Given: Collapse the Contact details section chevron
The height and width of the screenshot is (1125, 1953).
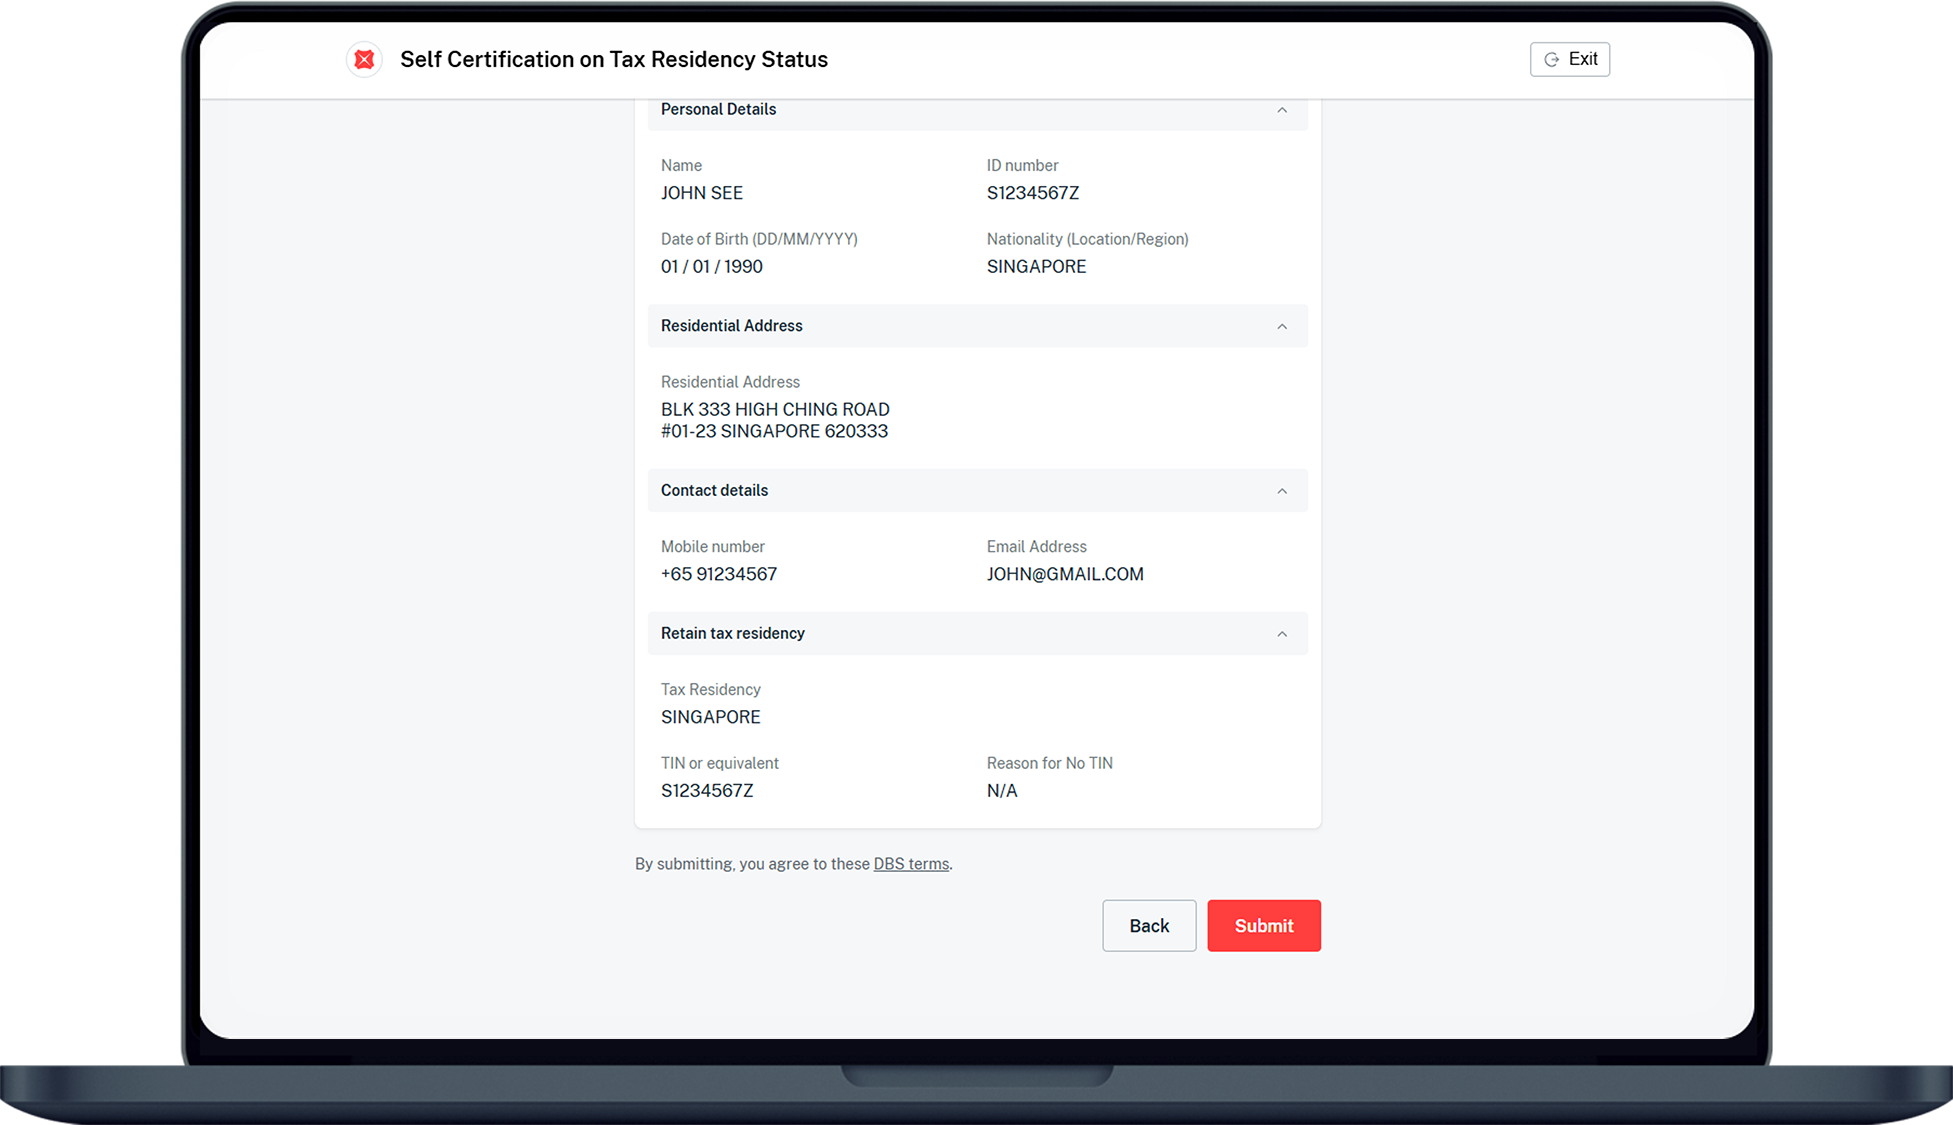Looking at the screenshot, I should 1281,491.
